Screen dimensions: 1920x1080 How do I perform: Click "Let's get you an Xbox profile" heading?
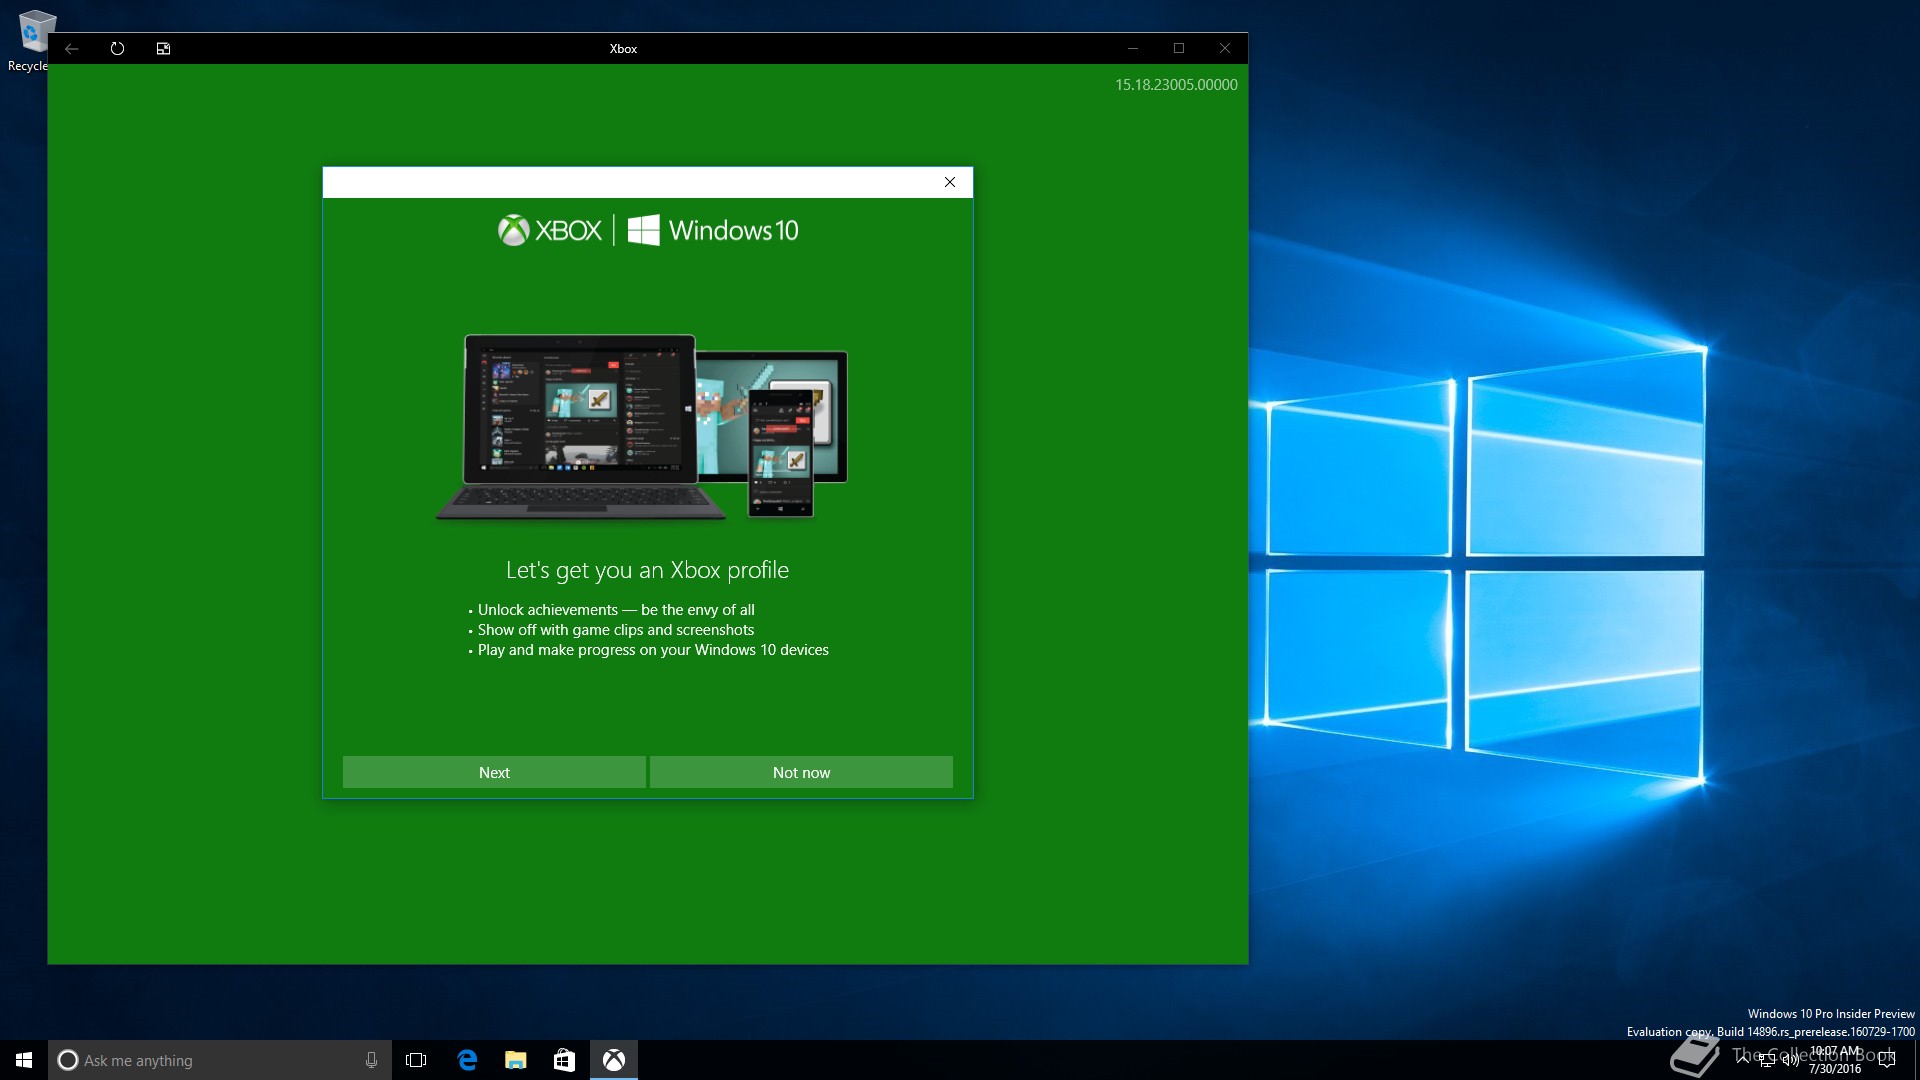647,570
